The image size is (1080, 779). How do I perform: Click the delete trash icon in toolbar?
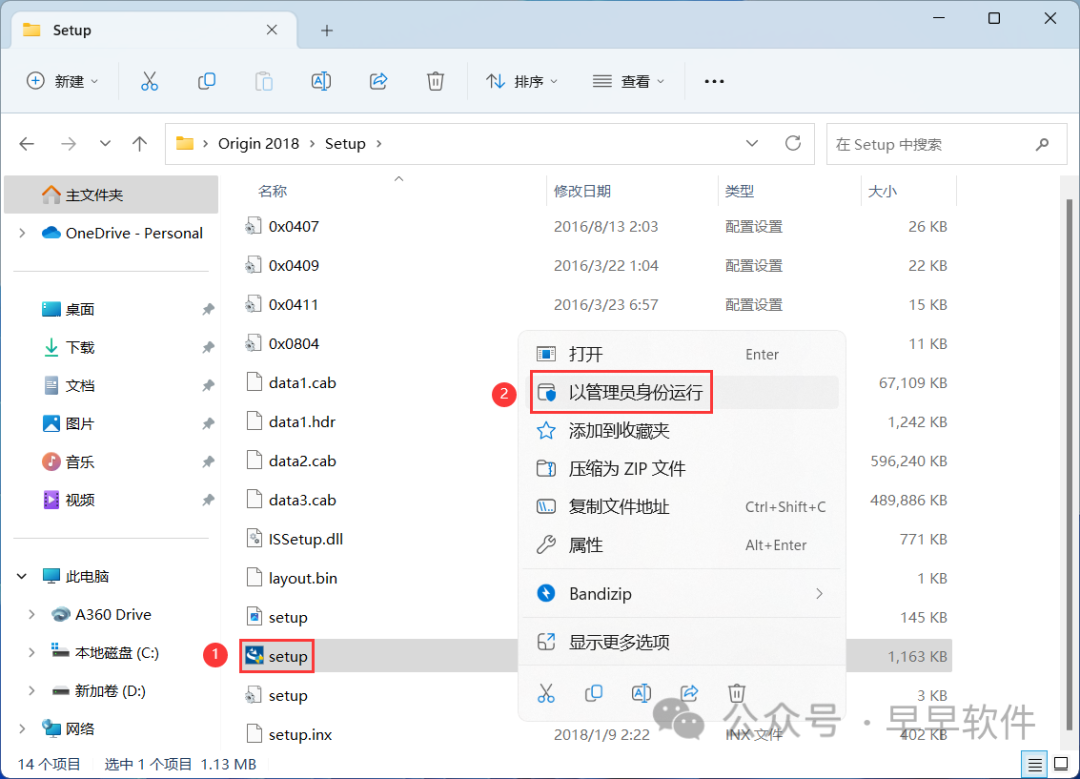435,82
